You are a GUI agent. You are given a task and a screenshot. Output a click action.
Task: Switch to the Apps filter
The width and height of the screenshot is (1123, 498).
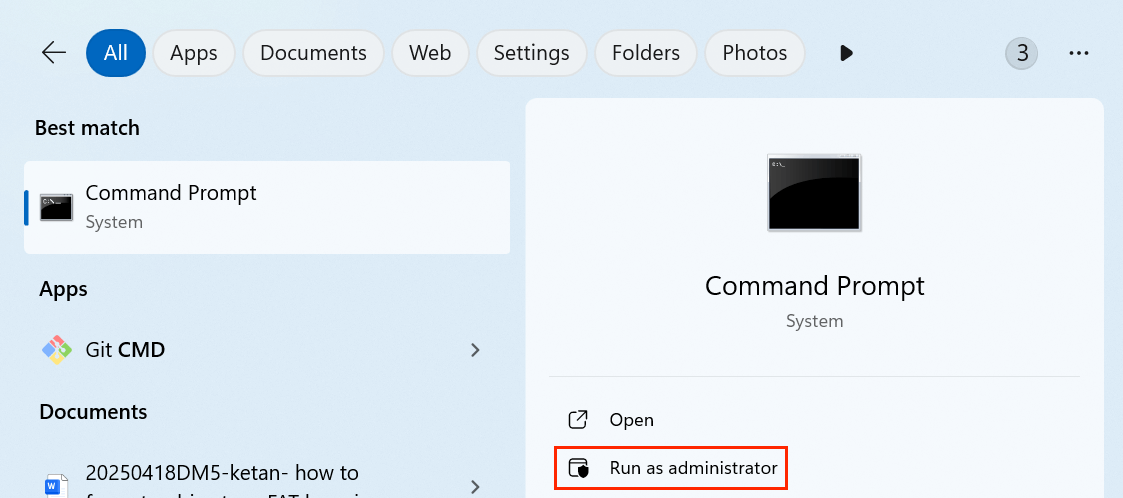click(193, 53)
